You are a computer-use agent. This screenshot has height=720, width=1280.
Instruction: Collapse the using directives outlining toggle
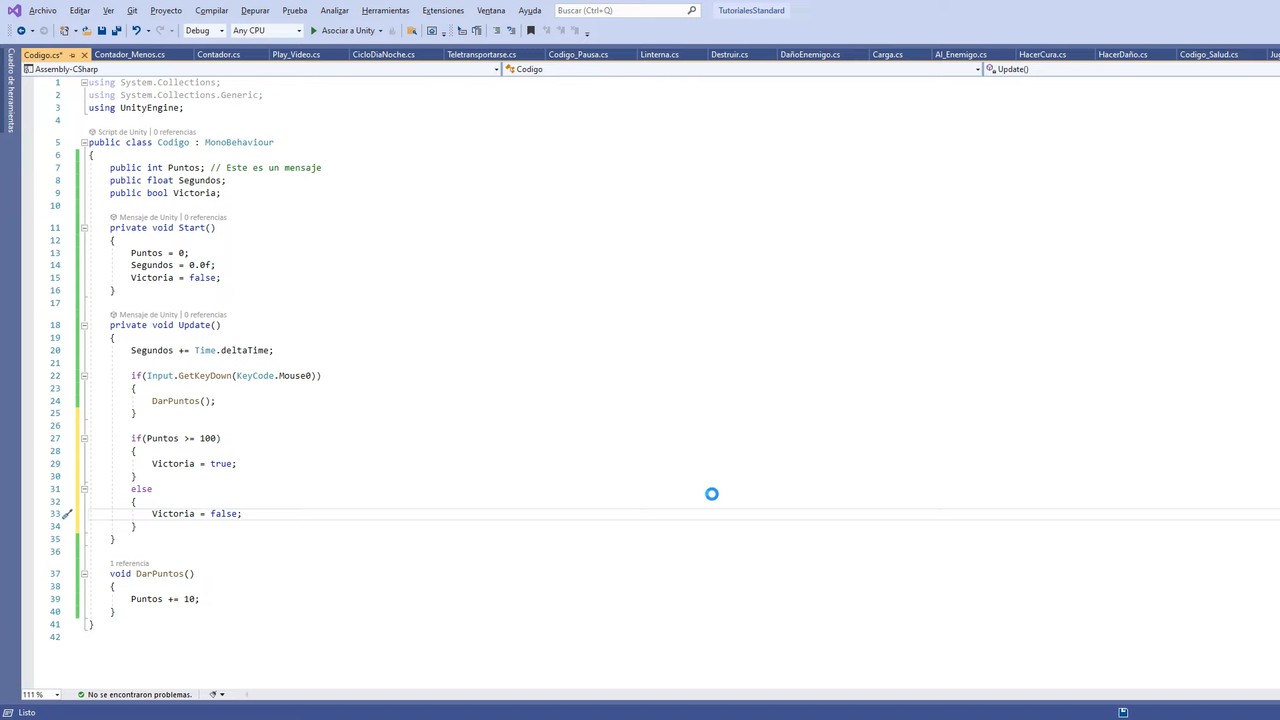84,82
